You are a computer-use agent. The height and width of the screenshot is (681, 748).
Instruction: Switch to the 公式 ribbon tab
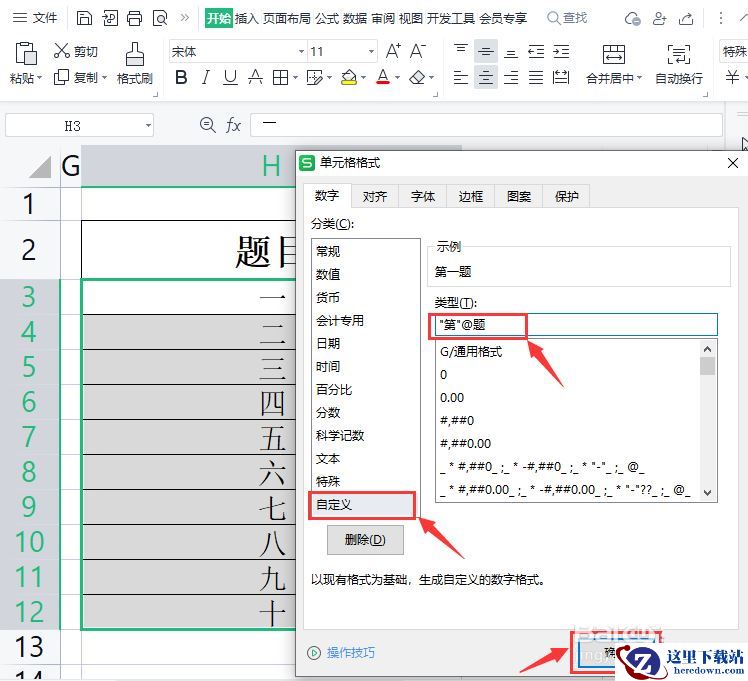[x=327, y=19]
